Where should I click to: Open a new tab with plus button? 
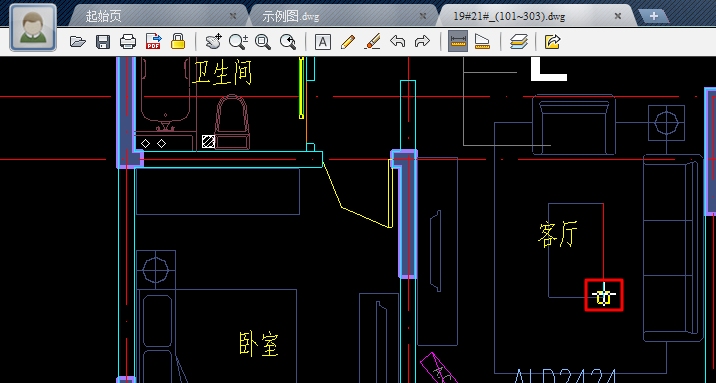click(653, 16)
